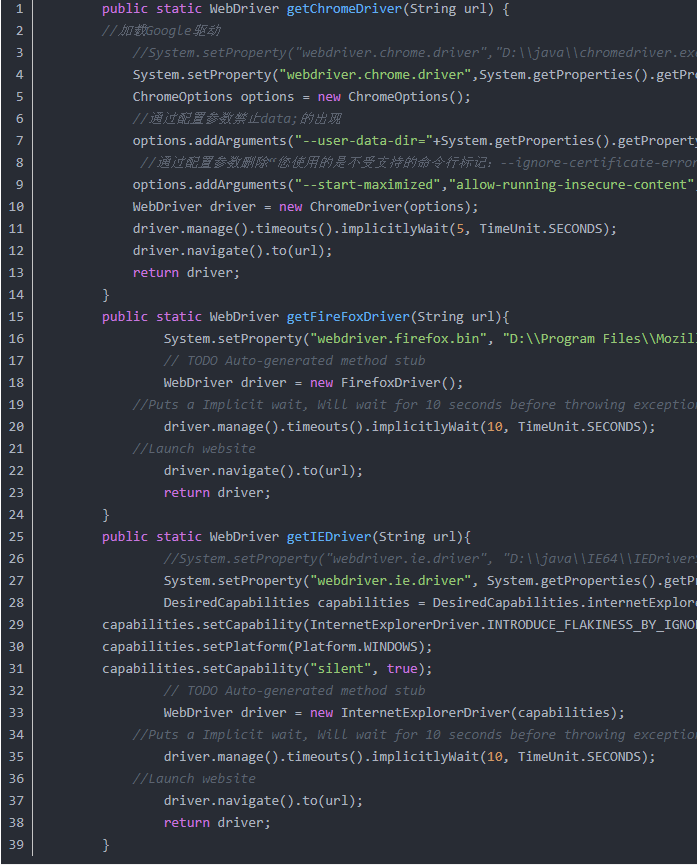This screenshot has width=697, height=865.
Task: Click the Chinese comment on line 6
Action: coord(237,119)
